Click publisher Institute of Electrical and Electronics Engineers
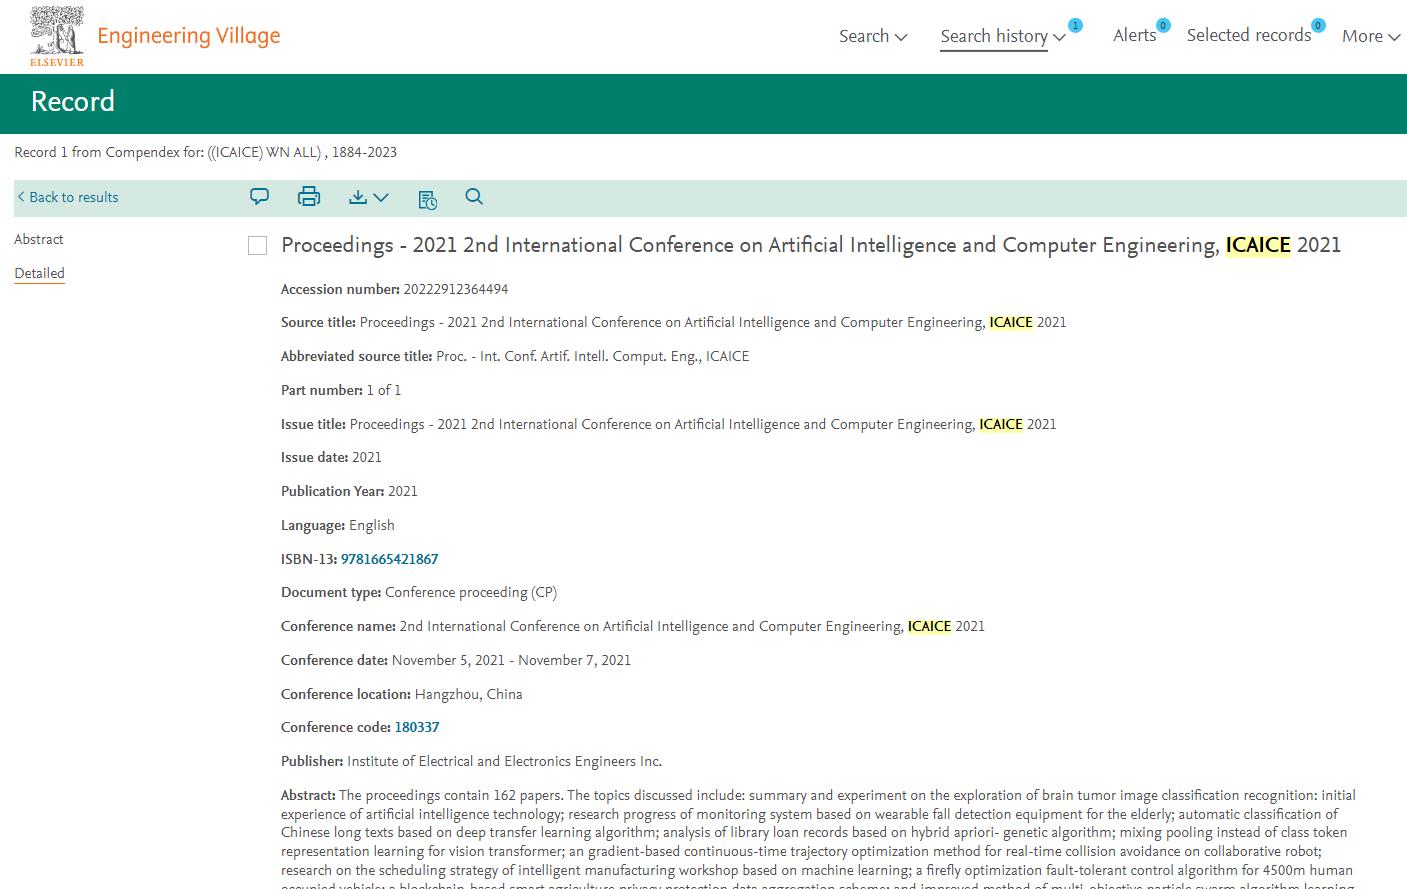The height and width of the screenshot is (889, 1407). 504,761
